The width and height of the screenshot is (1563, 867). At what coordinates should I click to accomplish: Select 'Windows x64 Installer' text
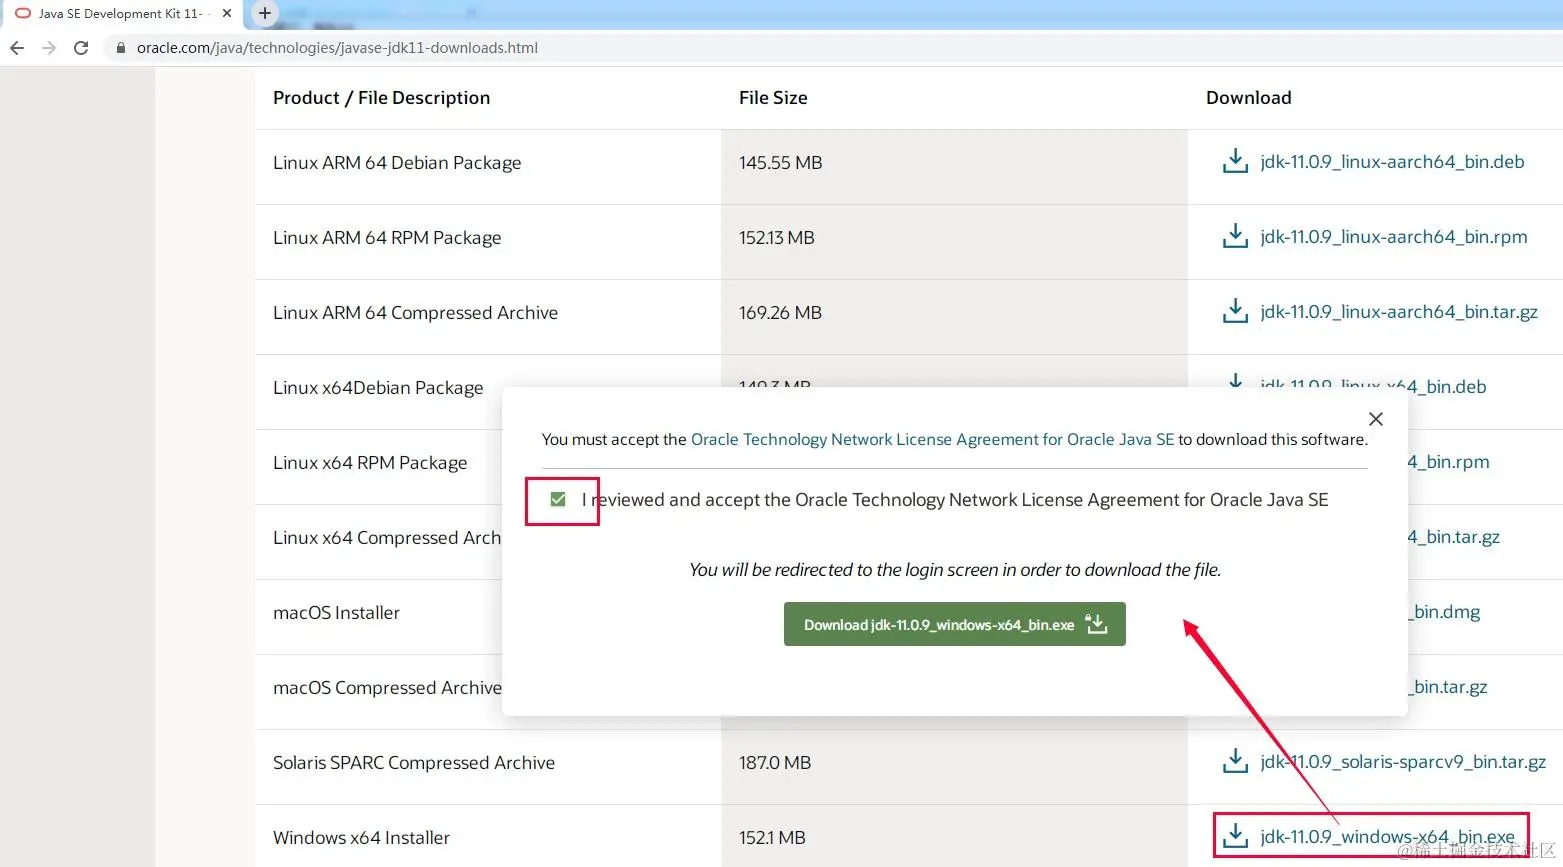[x=361, y=838]
